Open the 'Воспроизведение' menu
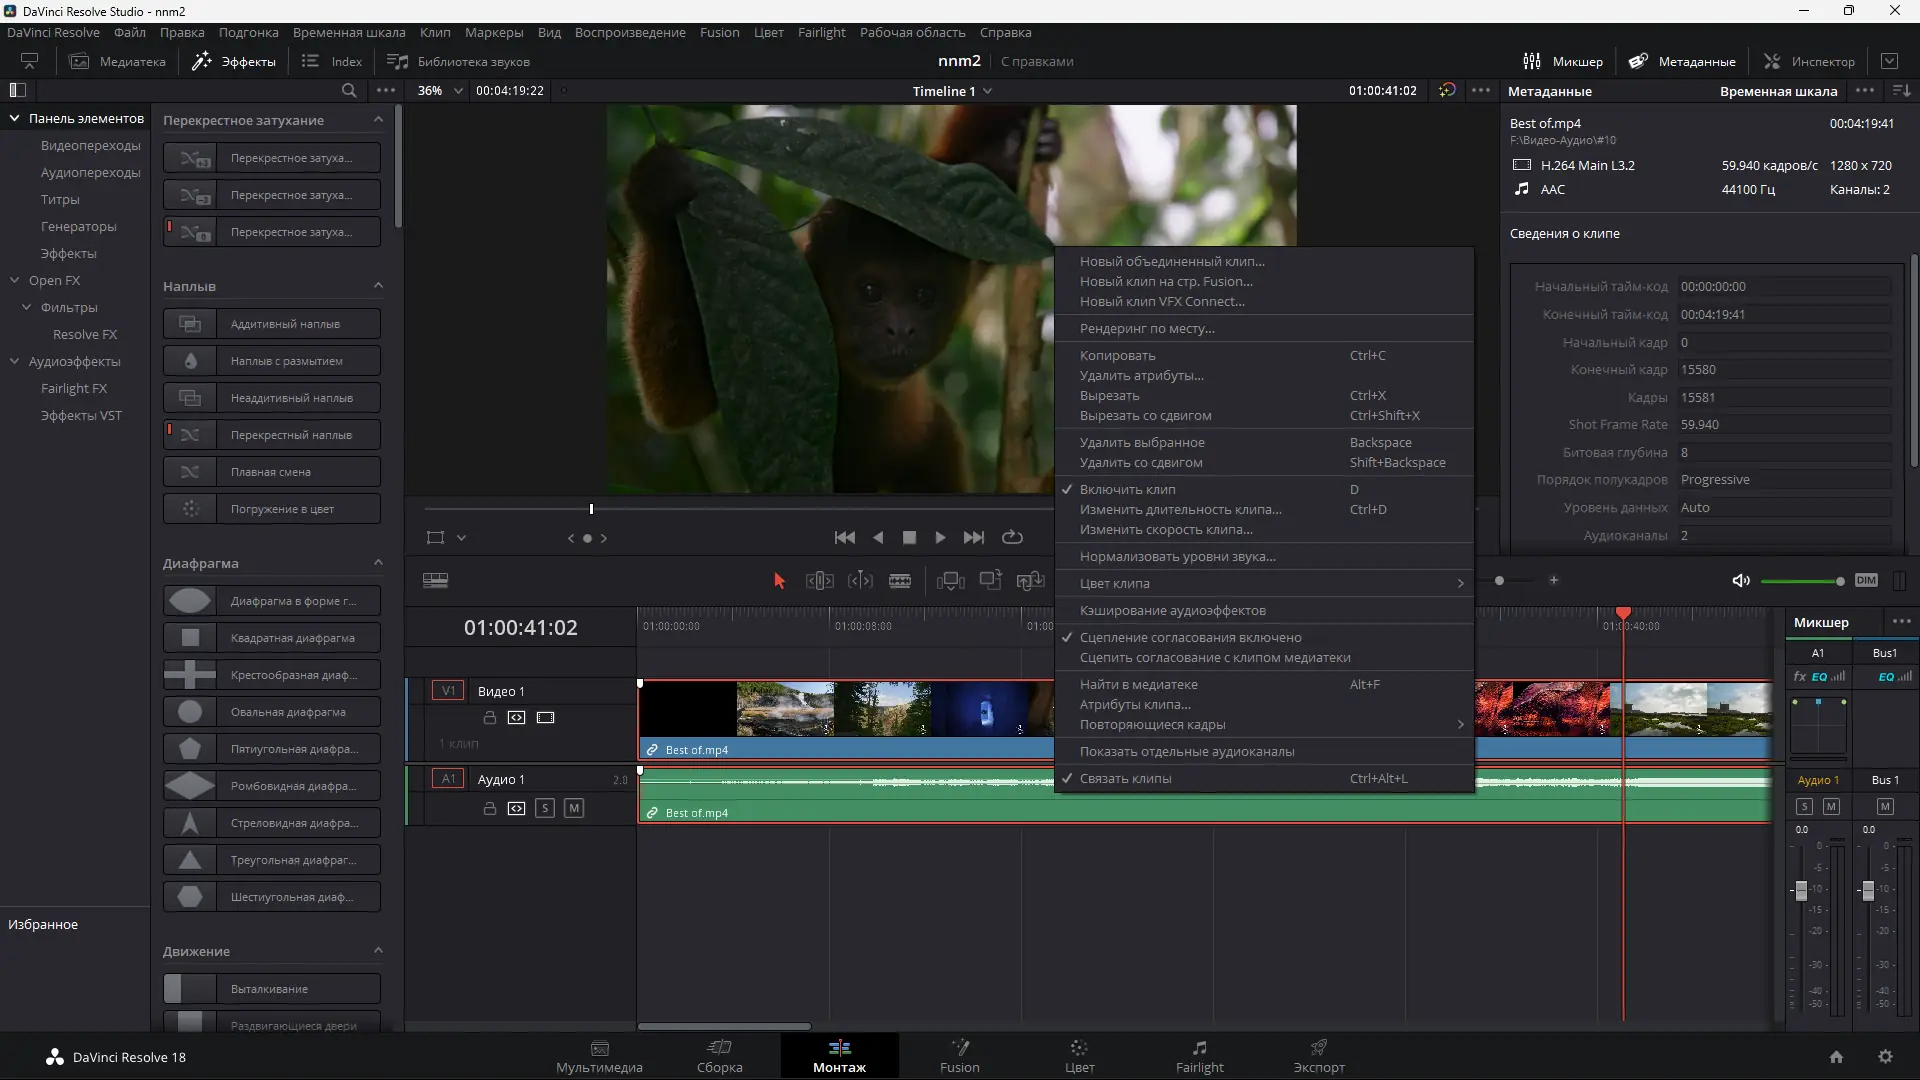 coord(630,32)
